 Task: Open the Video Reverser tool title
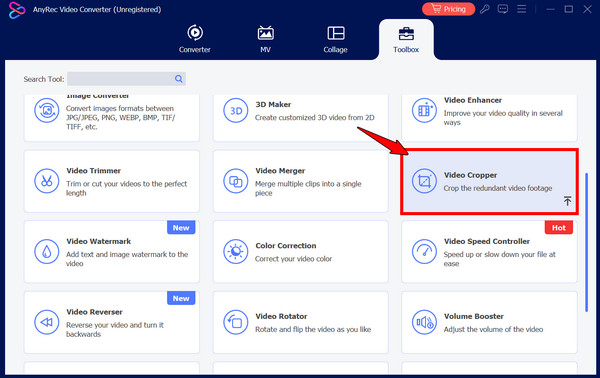coord(94,312)
